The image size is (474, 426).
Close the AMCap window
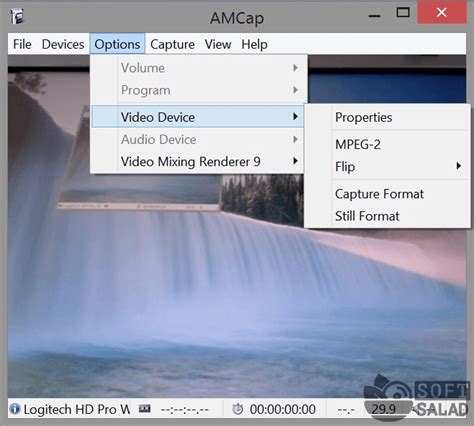click(x=442, y=13)
